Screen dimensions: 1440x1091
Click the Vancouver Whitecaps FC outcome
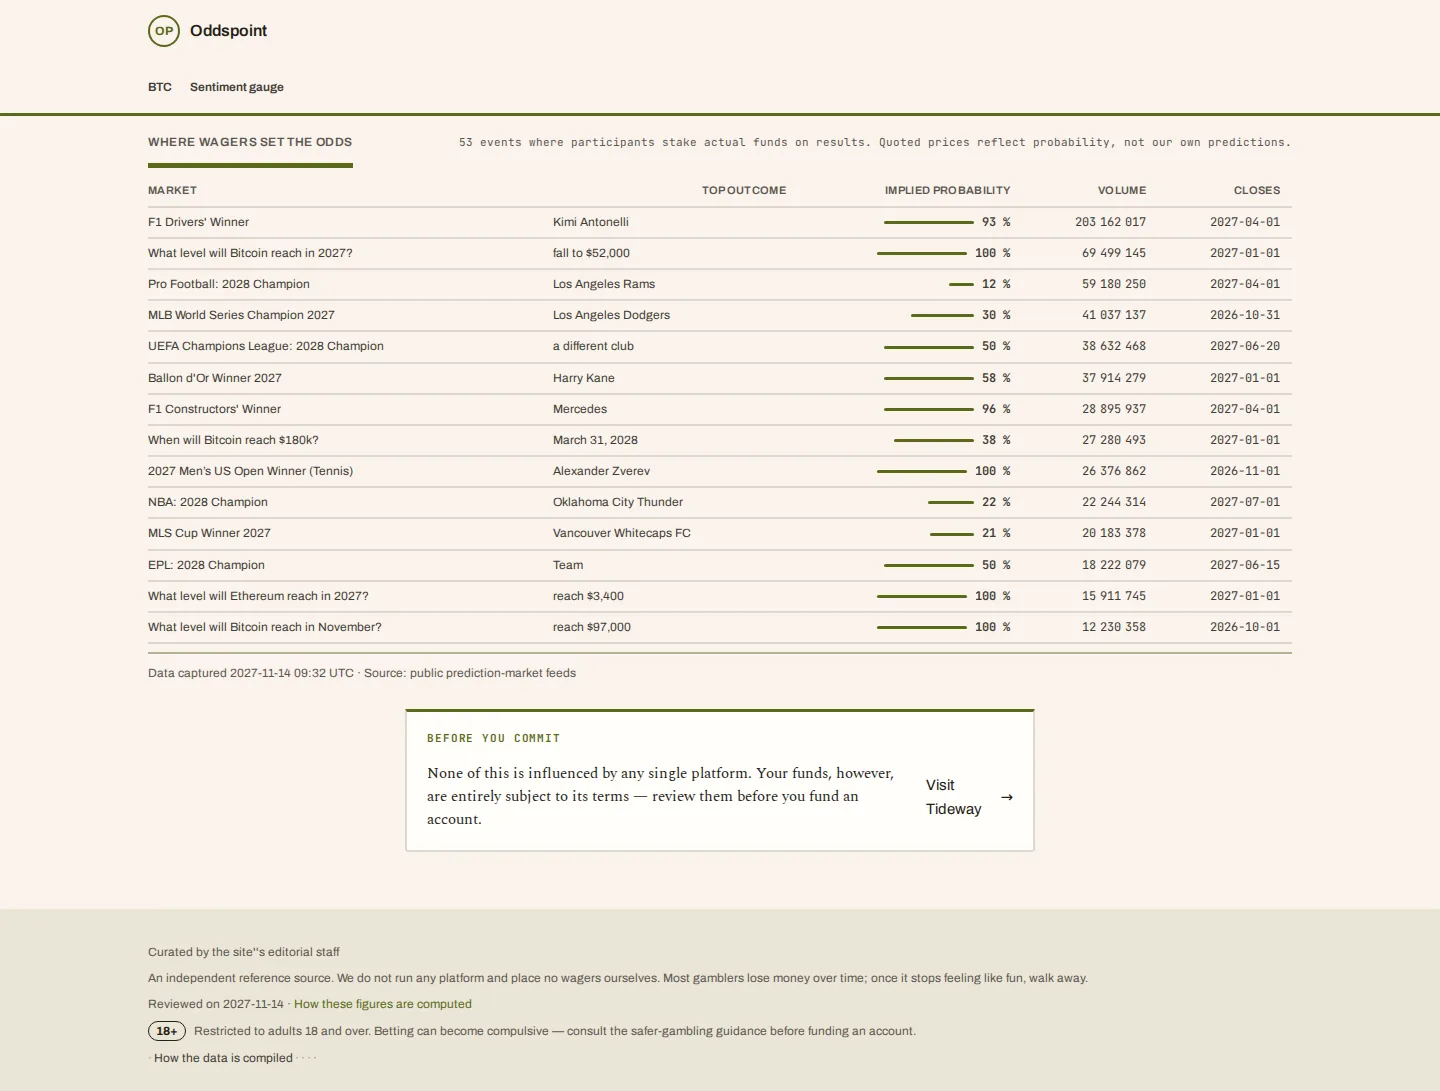pos(622,533)
